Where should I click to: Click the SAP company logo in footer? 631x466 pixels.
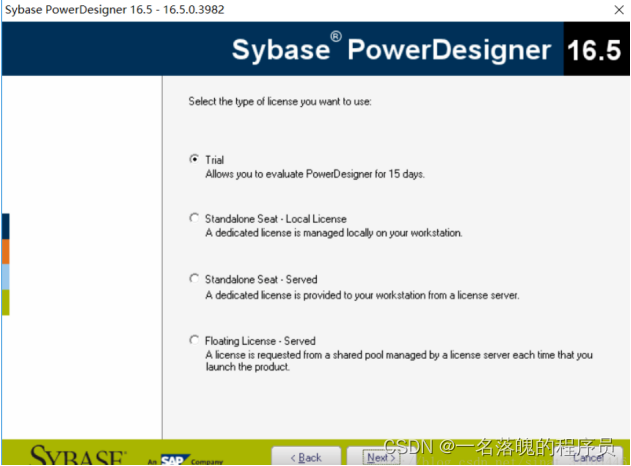[x=175, y=460]
